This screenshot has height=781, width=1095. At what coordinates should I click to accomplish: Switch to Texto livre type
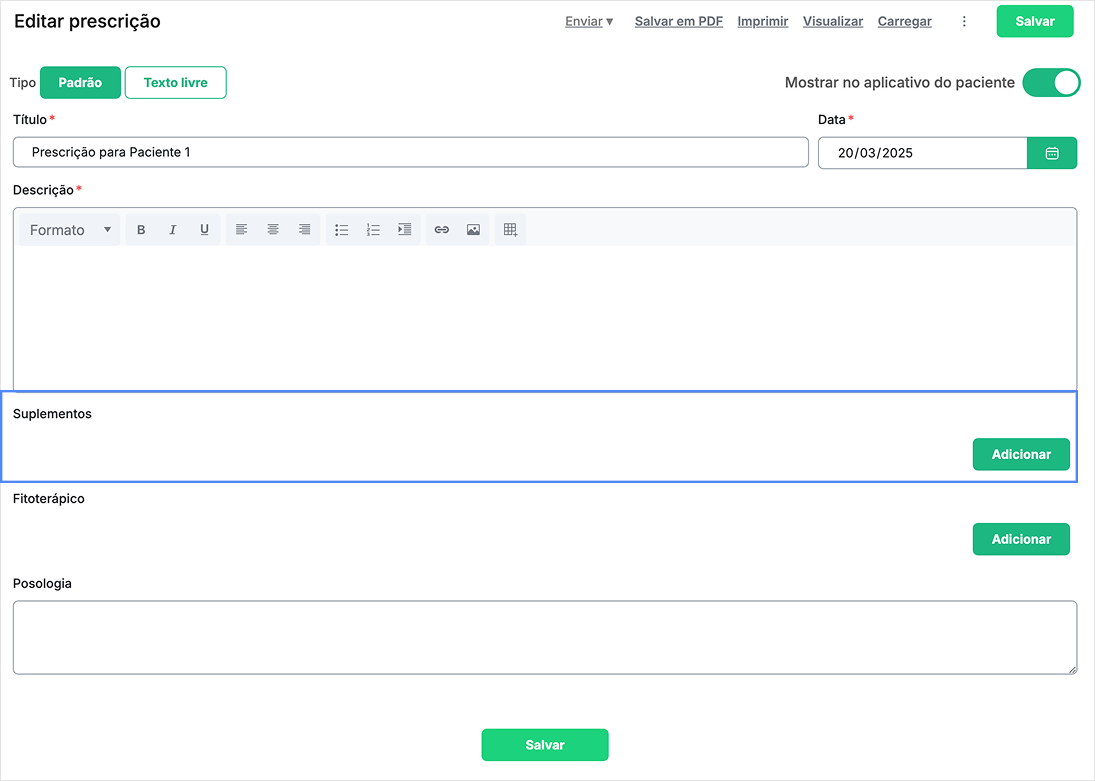point(176,83)
